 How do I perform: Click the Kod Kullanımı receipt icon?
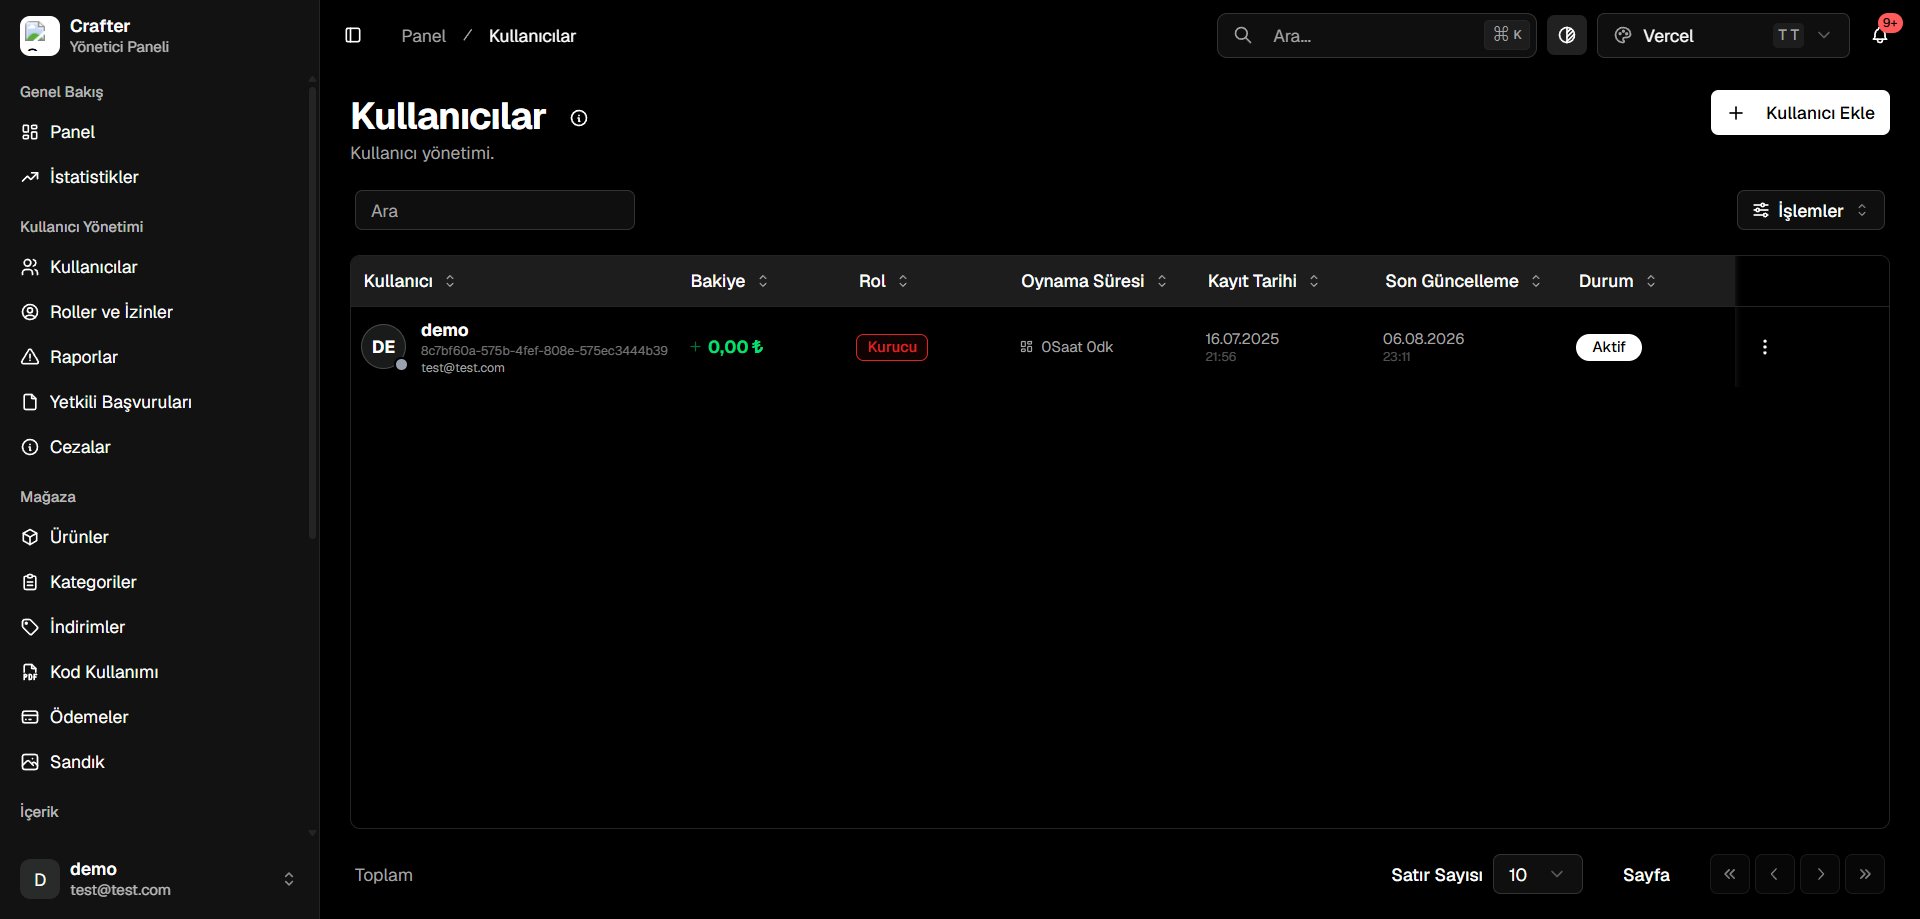(x=30, y=672)
